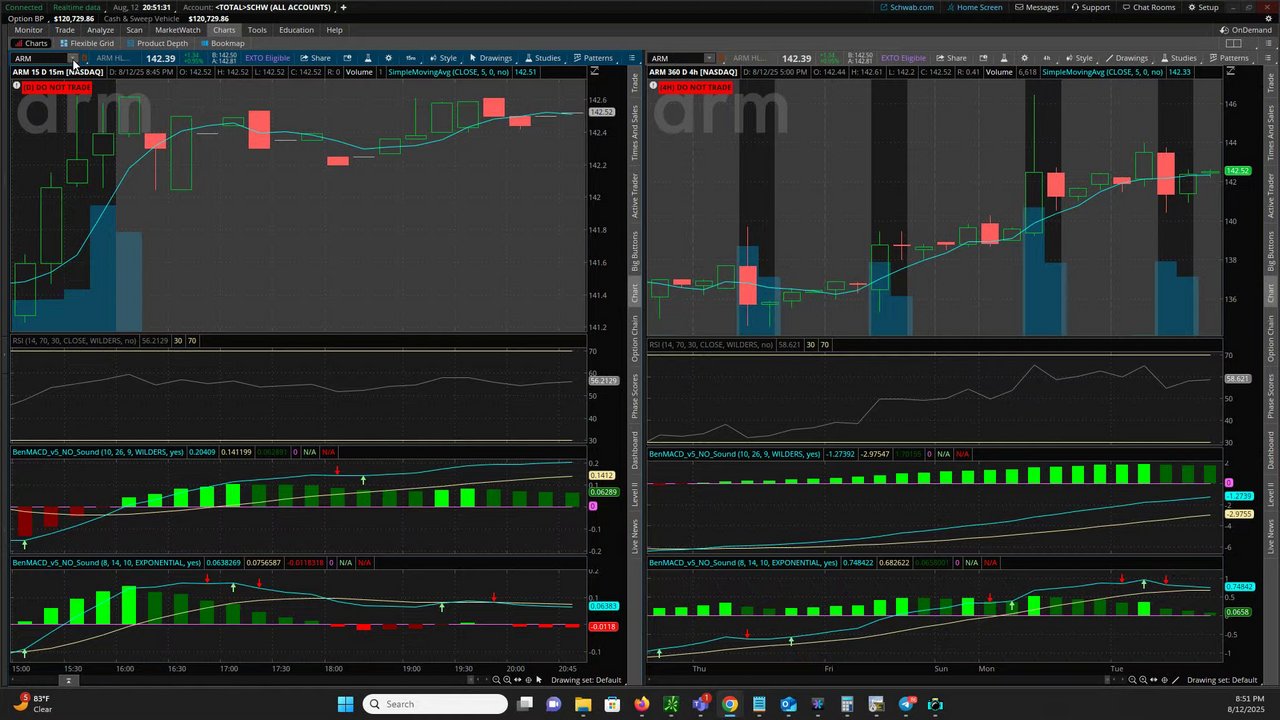
Task: Open the Windows Start menu
Action: click(x=345, y=704)
